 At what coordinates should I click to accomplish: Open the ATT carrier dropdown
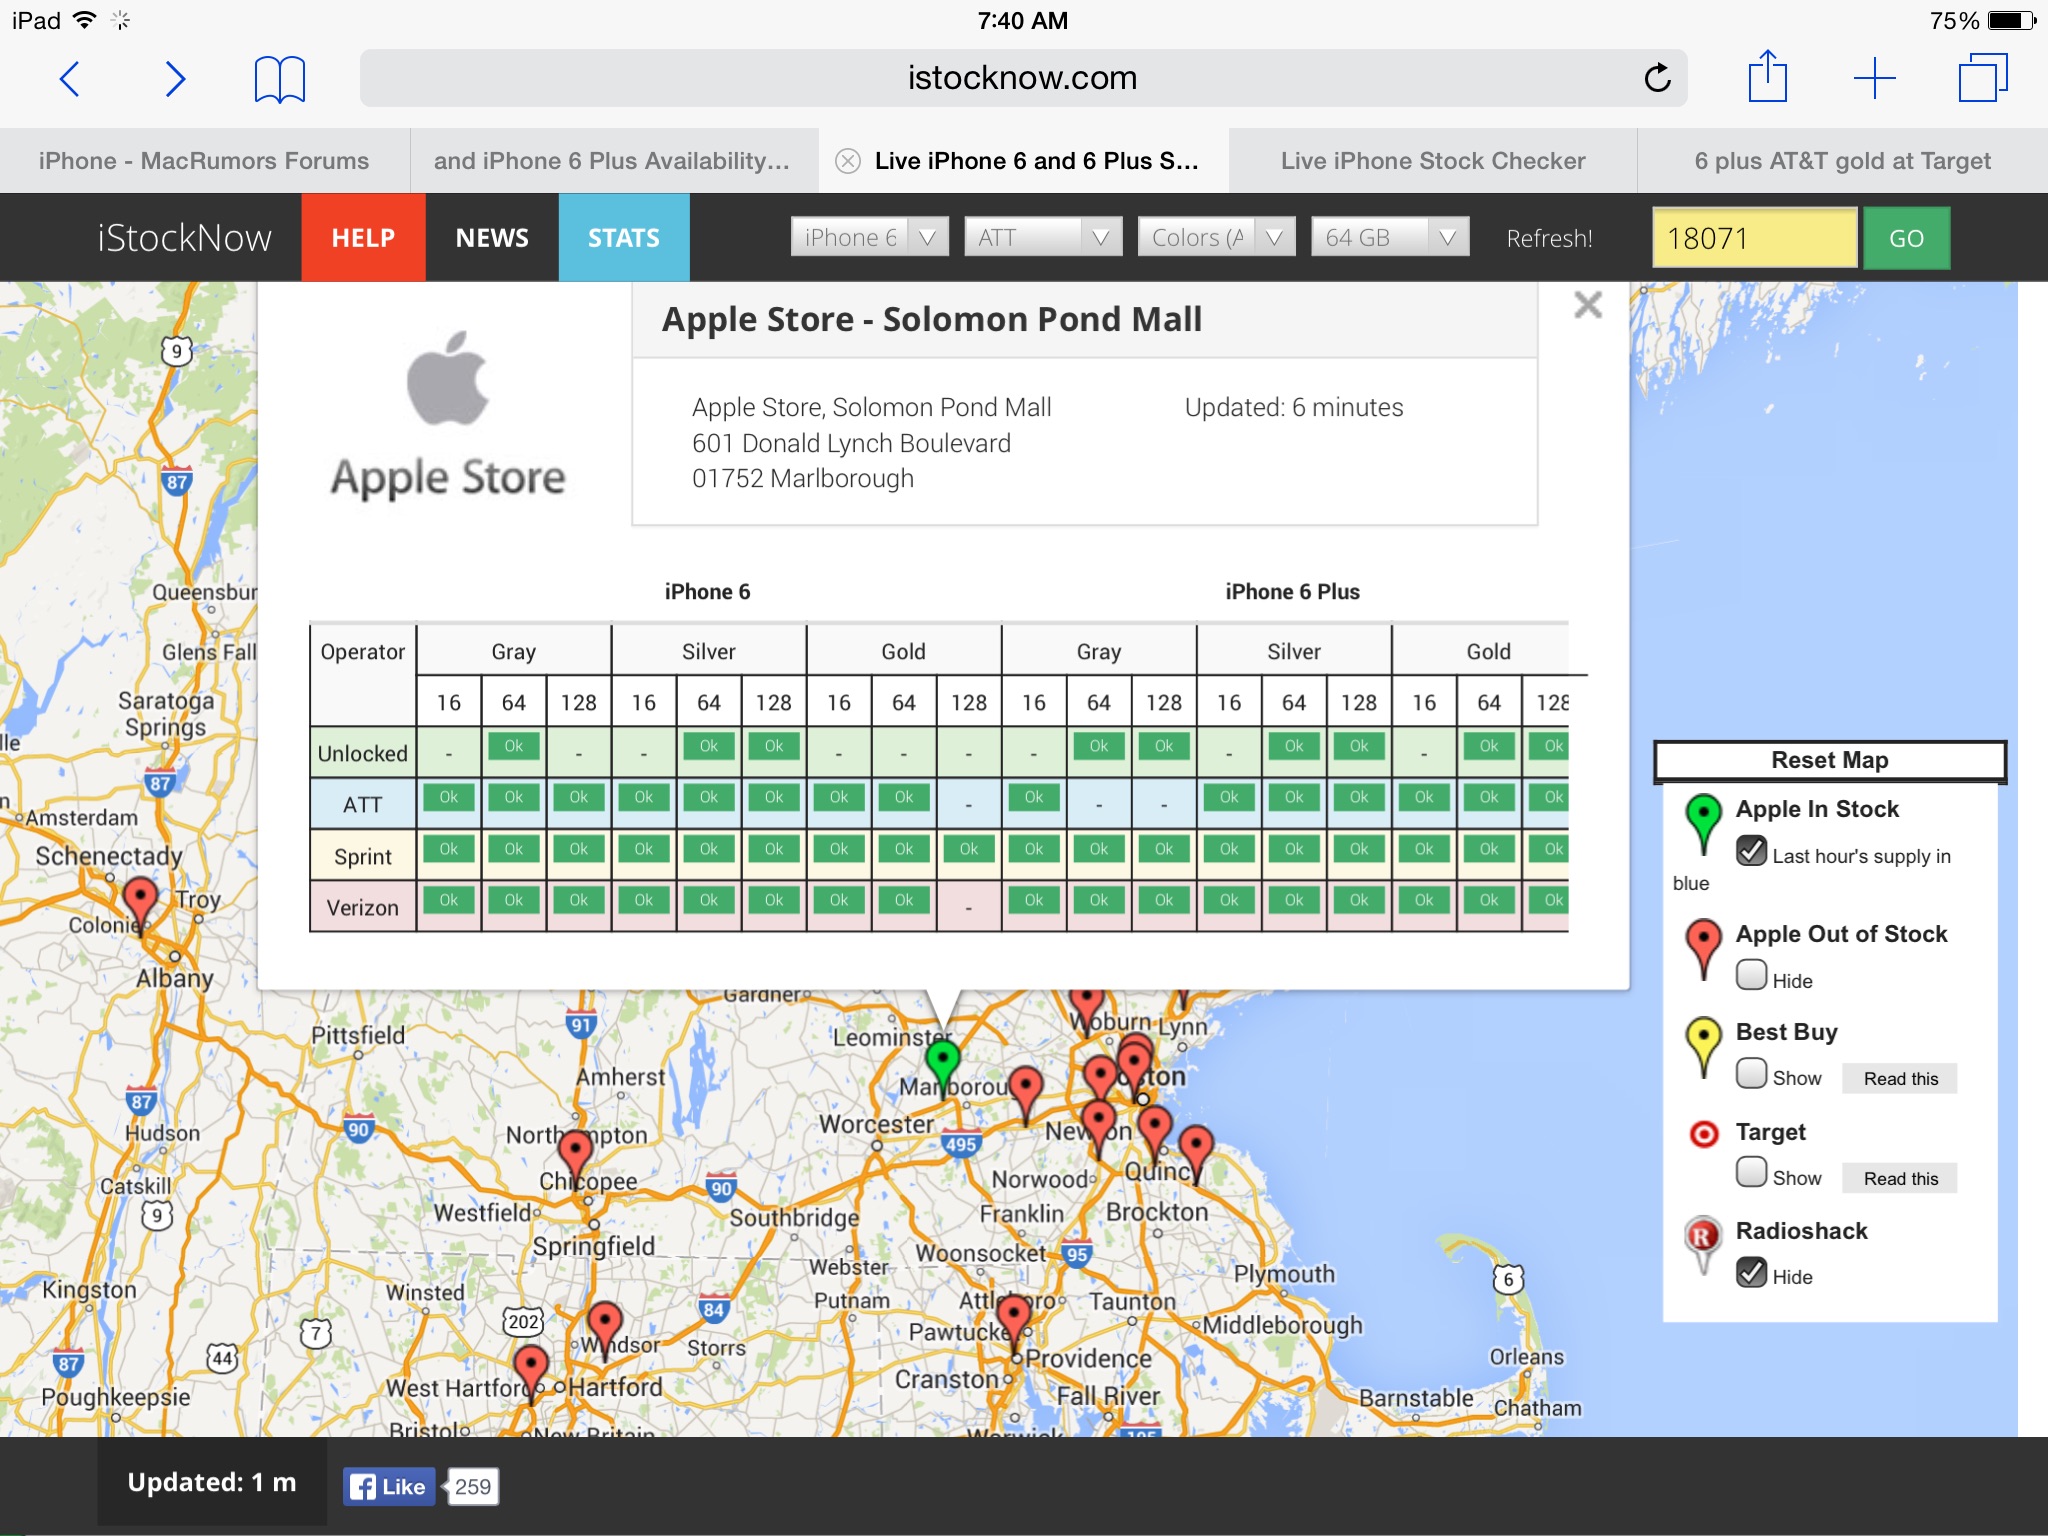pos(1043,237)
